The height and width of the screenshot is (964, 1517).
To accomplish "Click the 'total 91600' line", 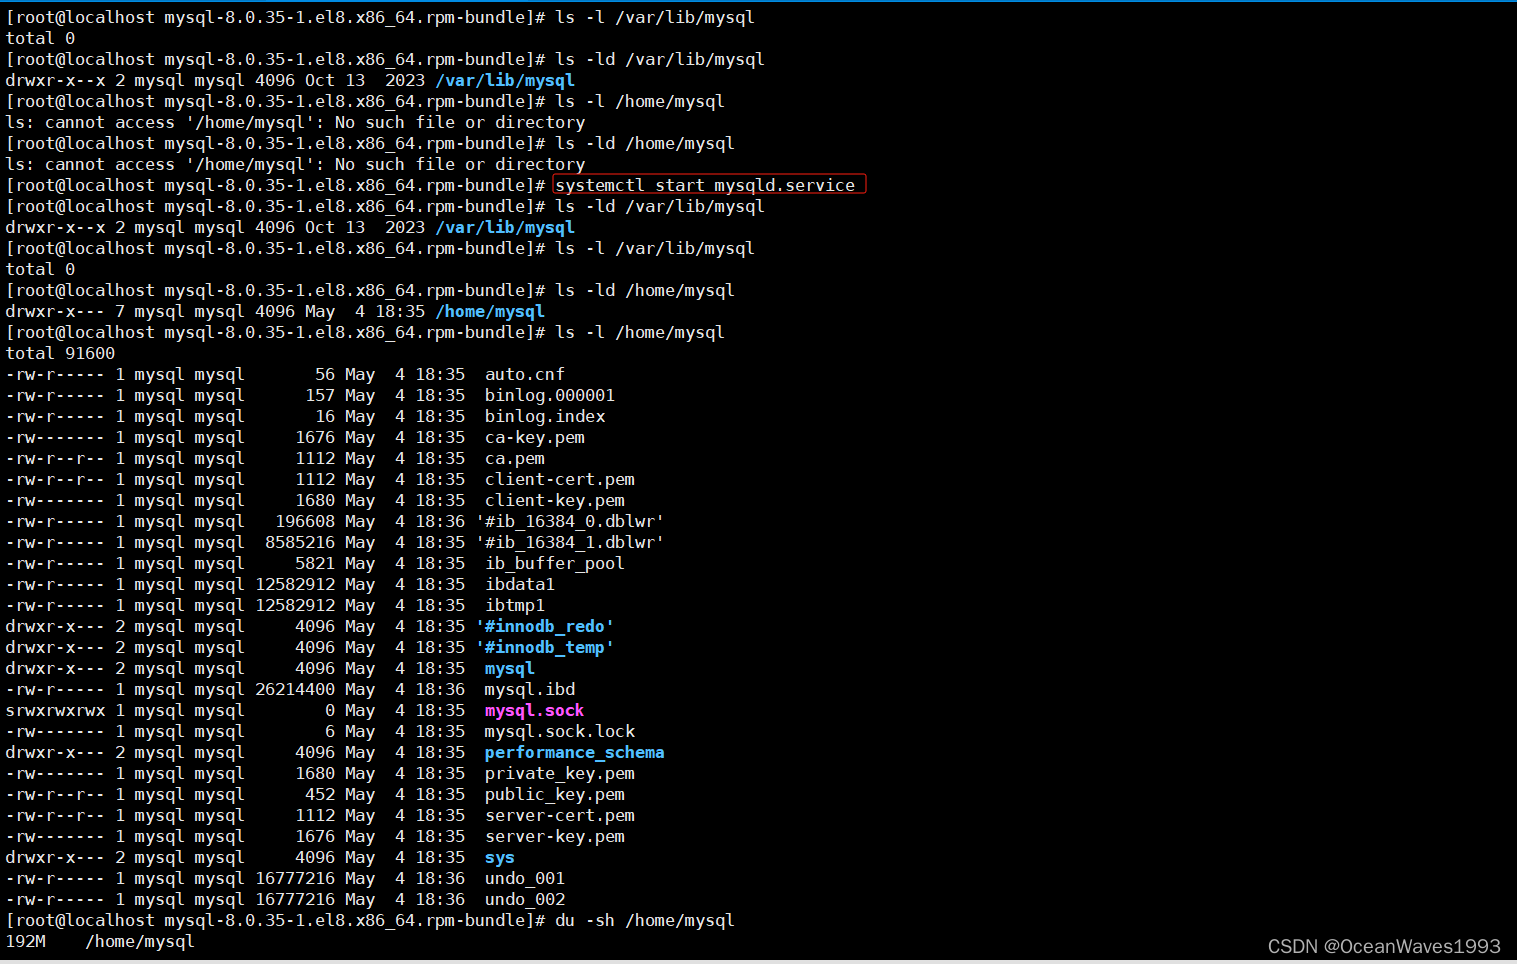I will click(60, 353).
